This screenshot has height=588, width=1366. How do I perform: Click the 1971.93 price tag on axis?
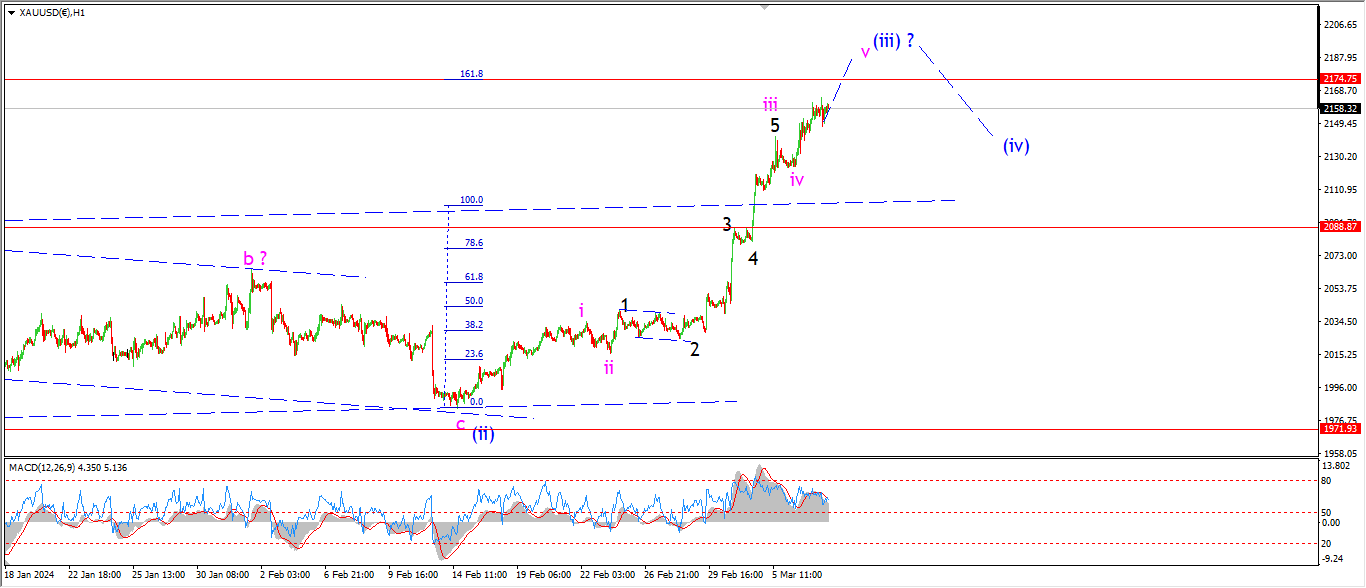1339,429
